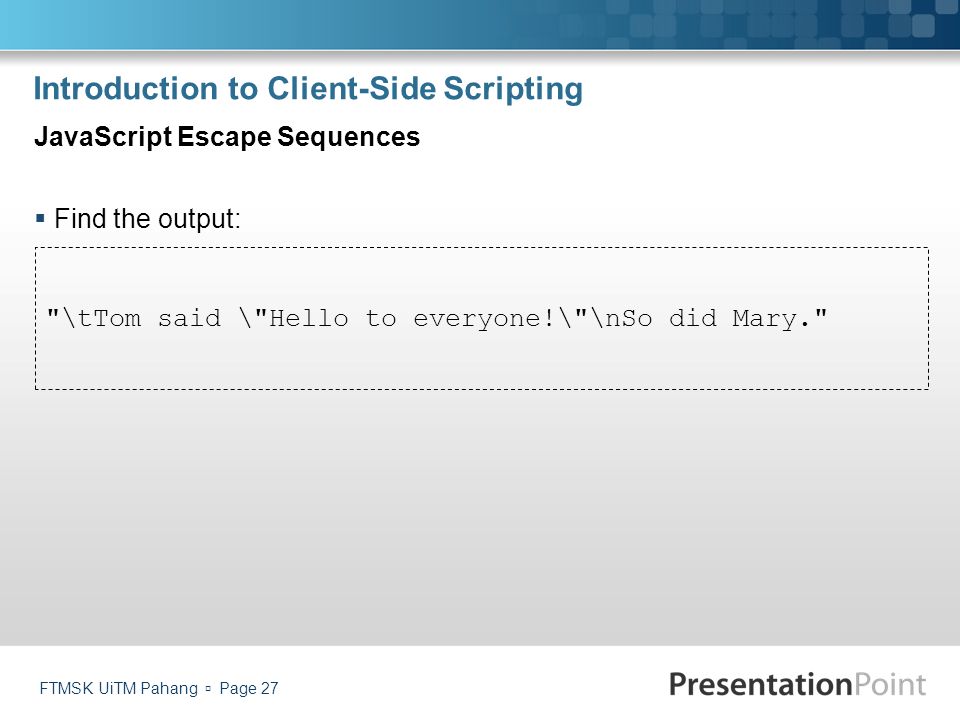Click the slide title Introduction to Client-Side Scripting

click(x=308, y=89)
